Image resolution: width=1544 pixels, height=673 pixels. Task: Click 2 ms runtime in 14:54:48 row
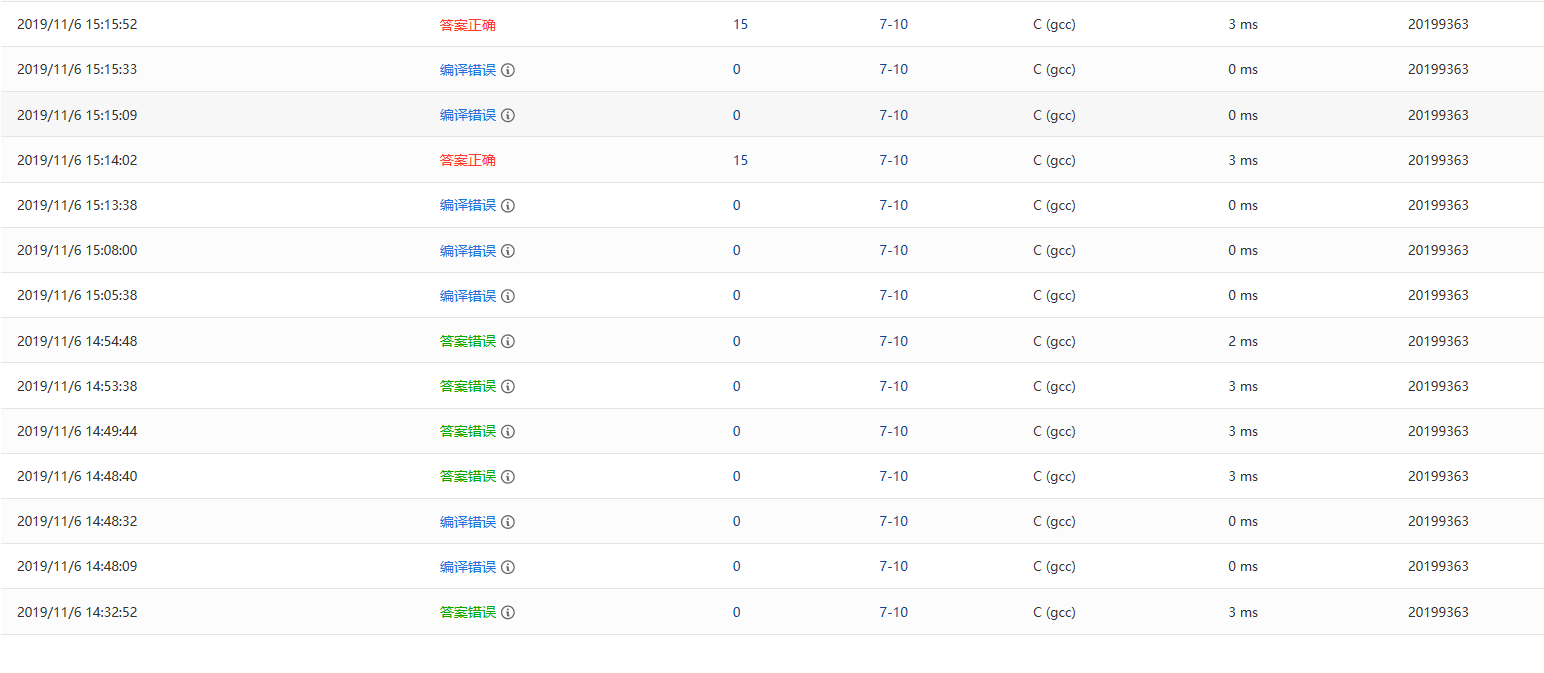1243,341
